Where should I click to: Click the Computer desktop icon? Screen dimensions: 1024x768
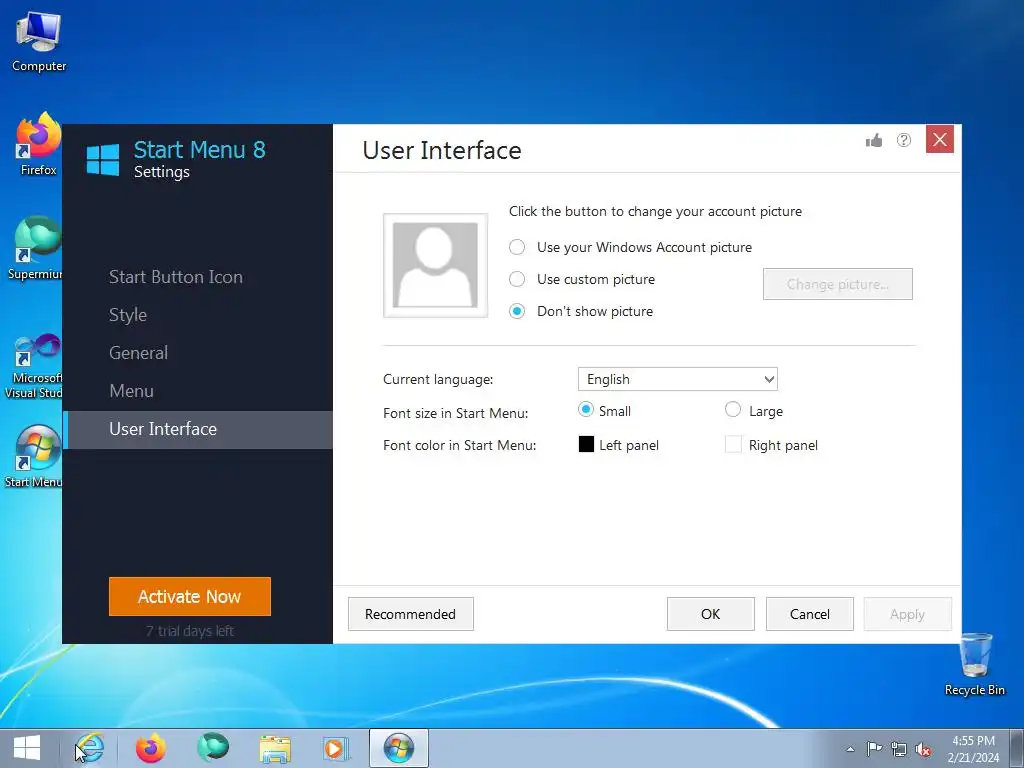[x=39, y=42]
